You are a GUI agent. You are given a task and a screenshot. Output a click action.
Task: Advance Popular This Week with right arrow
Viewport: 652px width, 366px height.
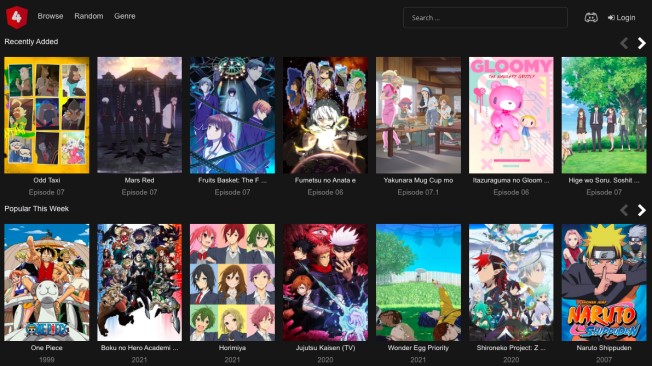coord(642,210)
